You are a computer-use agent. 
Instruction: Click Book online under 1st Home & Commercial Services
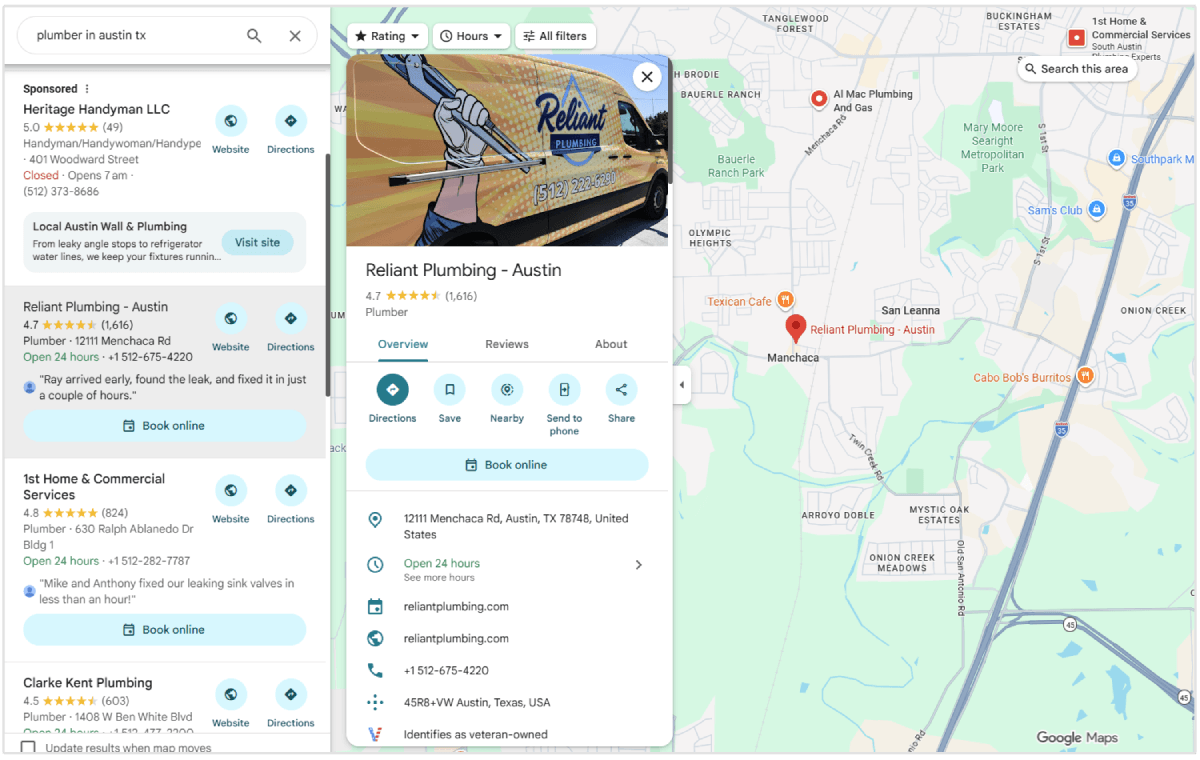(165, 630)
